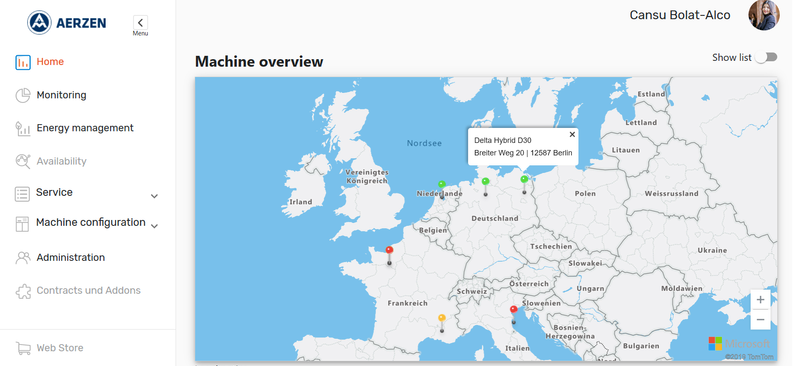Click the Tschechien label on the map
The height and width of the screenshot is (366, 796).
(551, 246)
